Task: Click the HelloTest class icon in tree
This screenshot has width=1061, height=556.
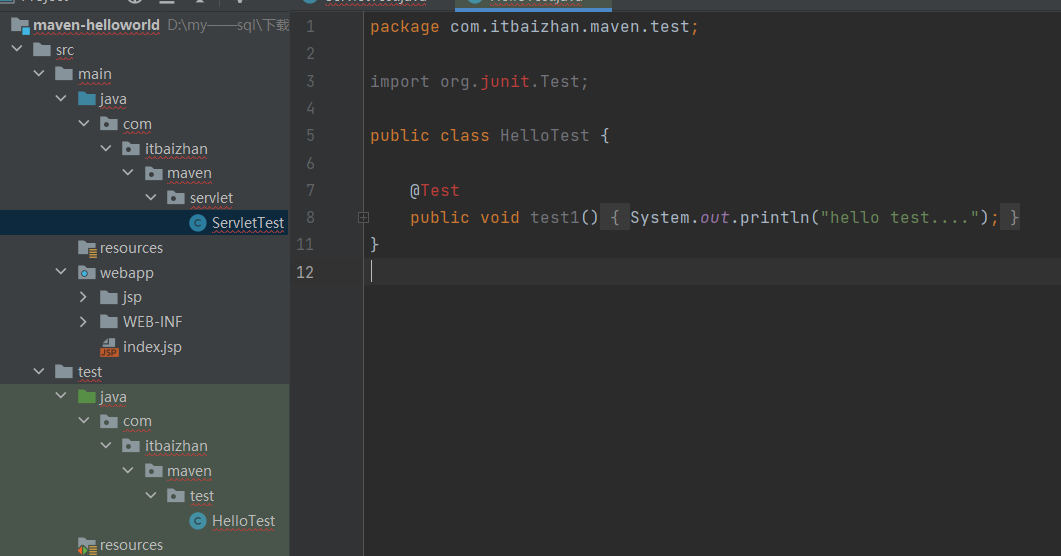Action: [x=198, y=521]
